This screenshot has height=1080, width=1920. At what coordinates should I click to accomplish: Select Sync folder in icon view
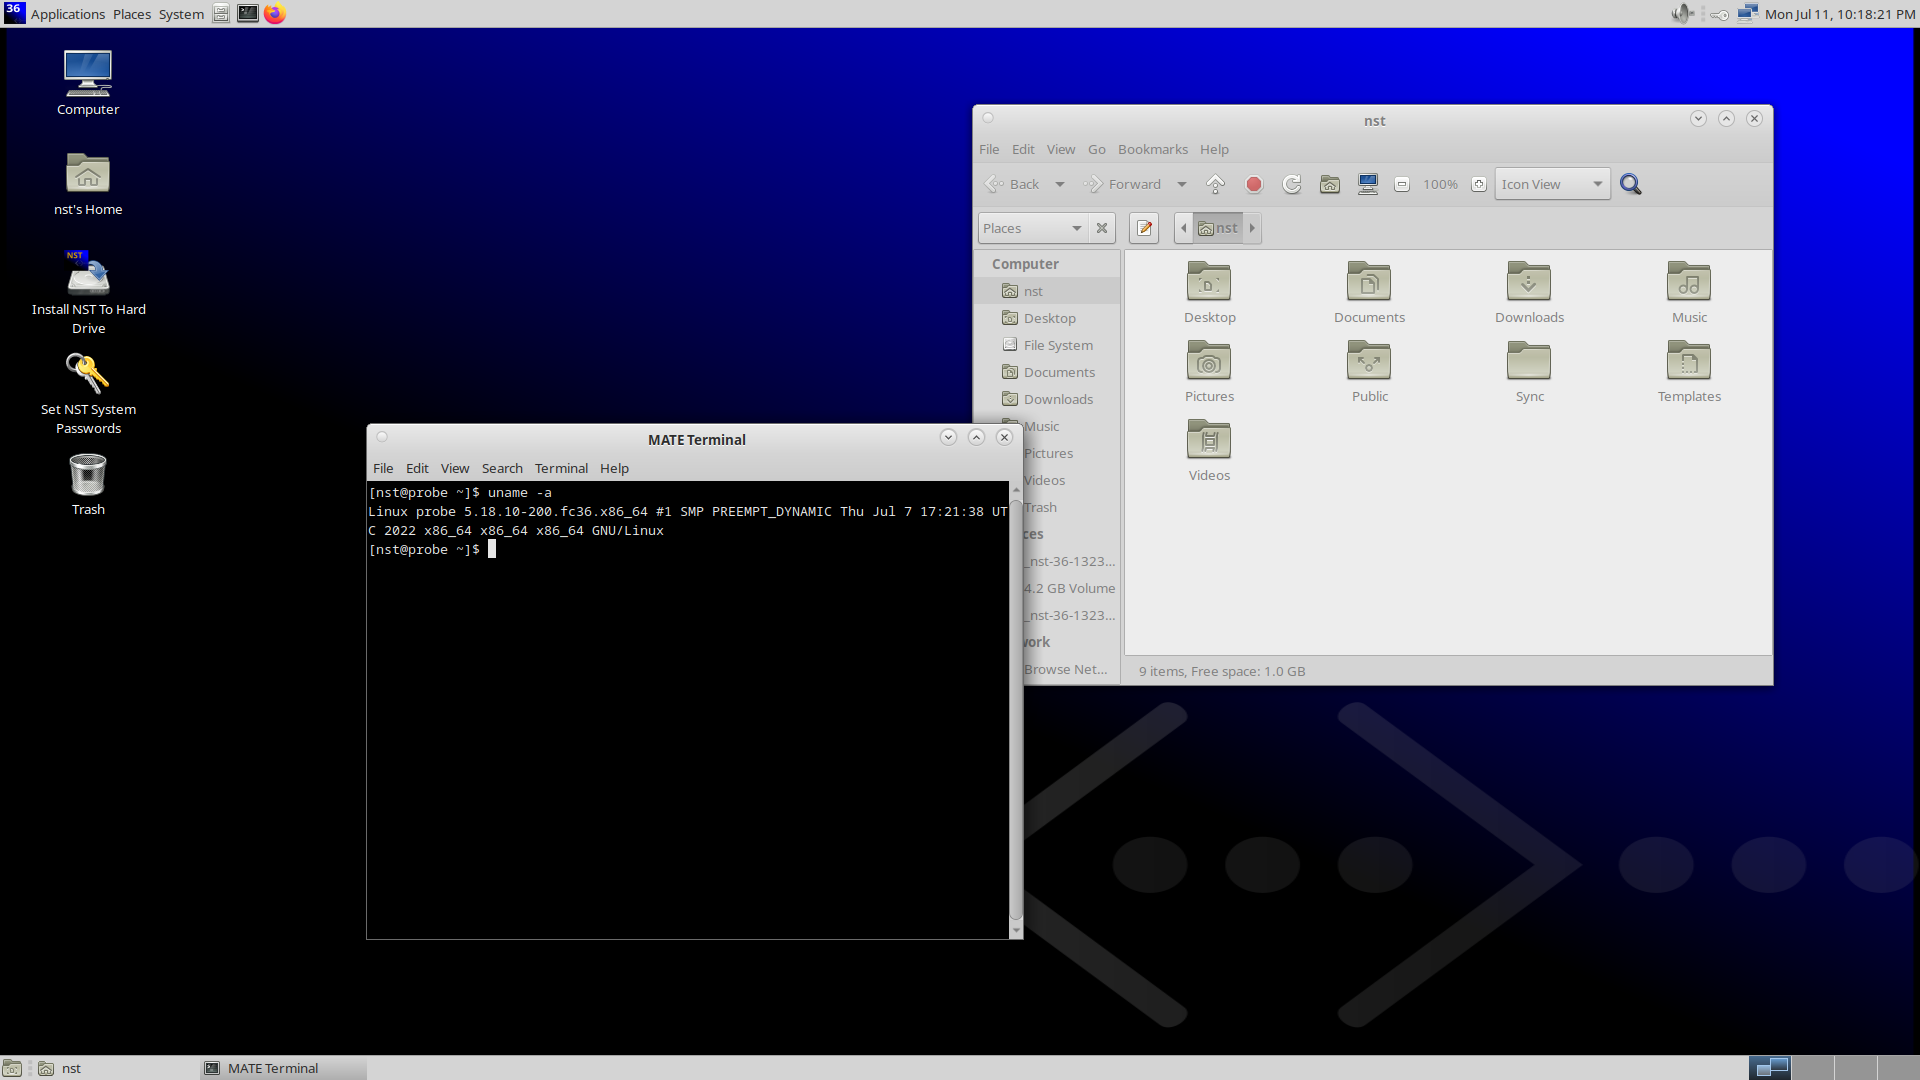pos(1529,371)
